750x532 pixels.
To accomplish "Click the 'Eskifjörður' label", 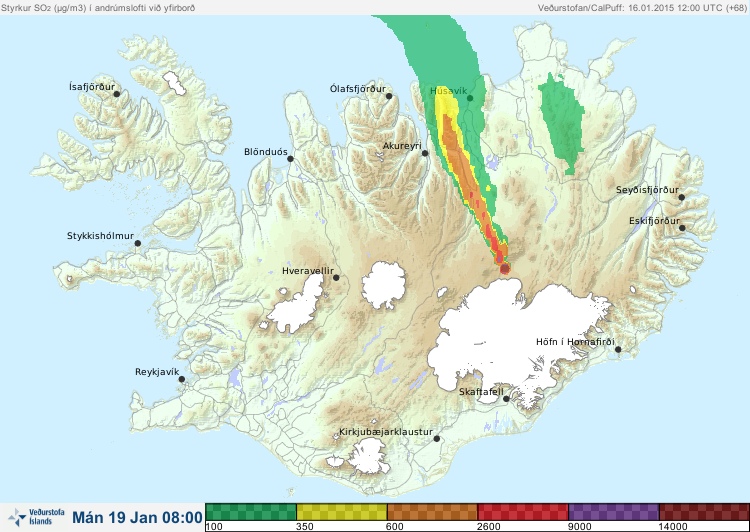I will click(x=654, y=221).
